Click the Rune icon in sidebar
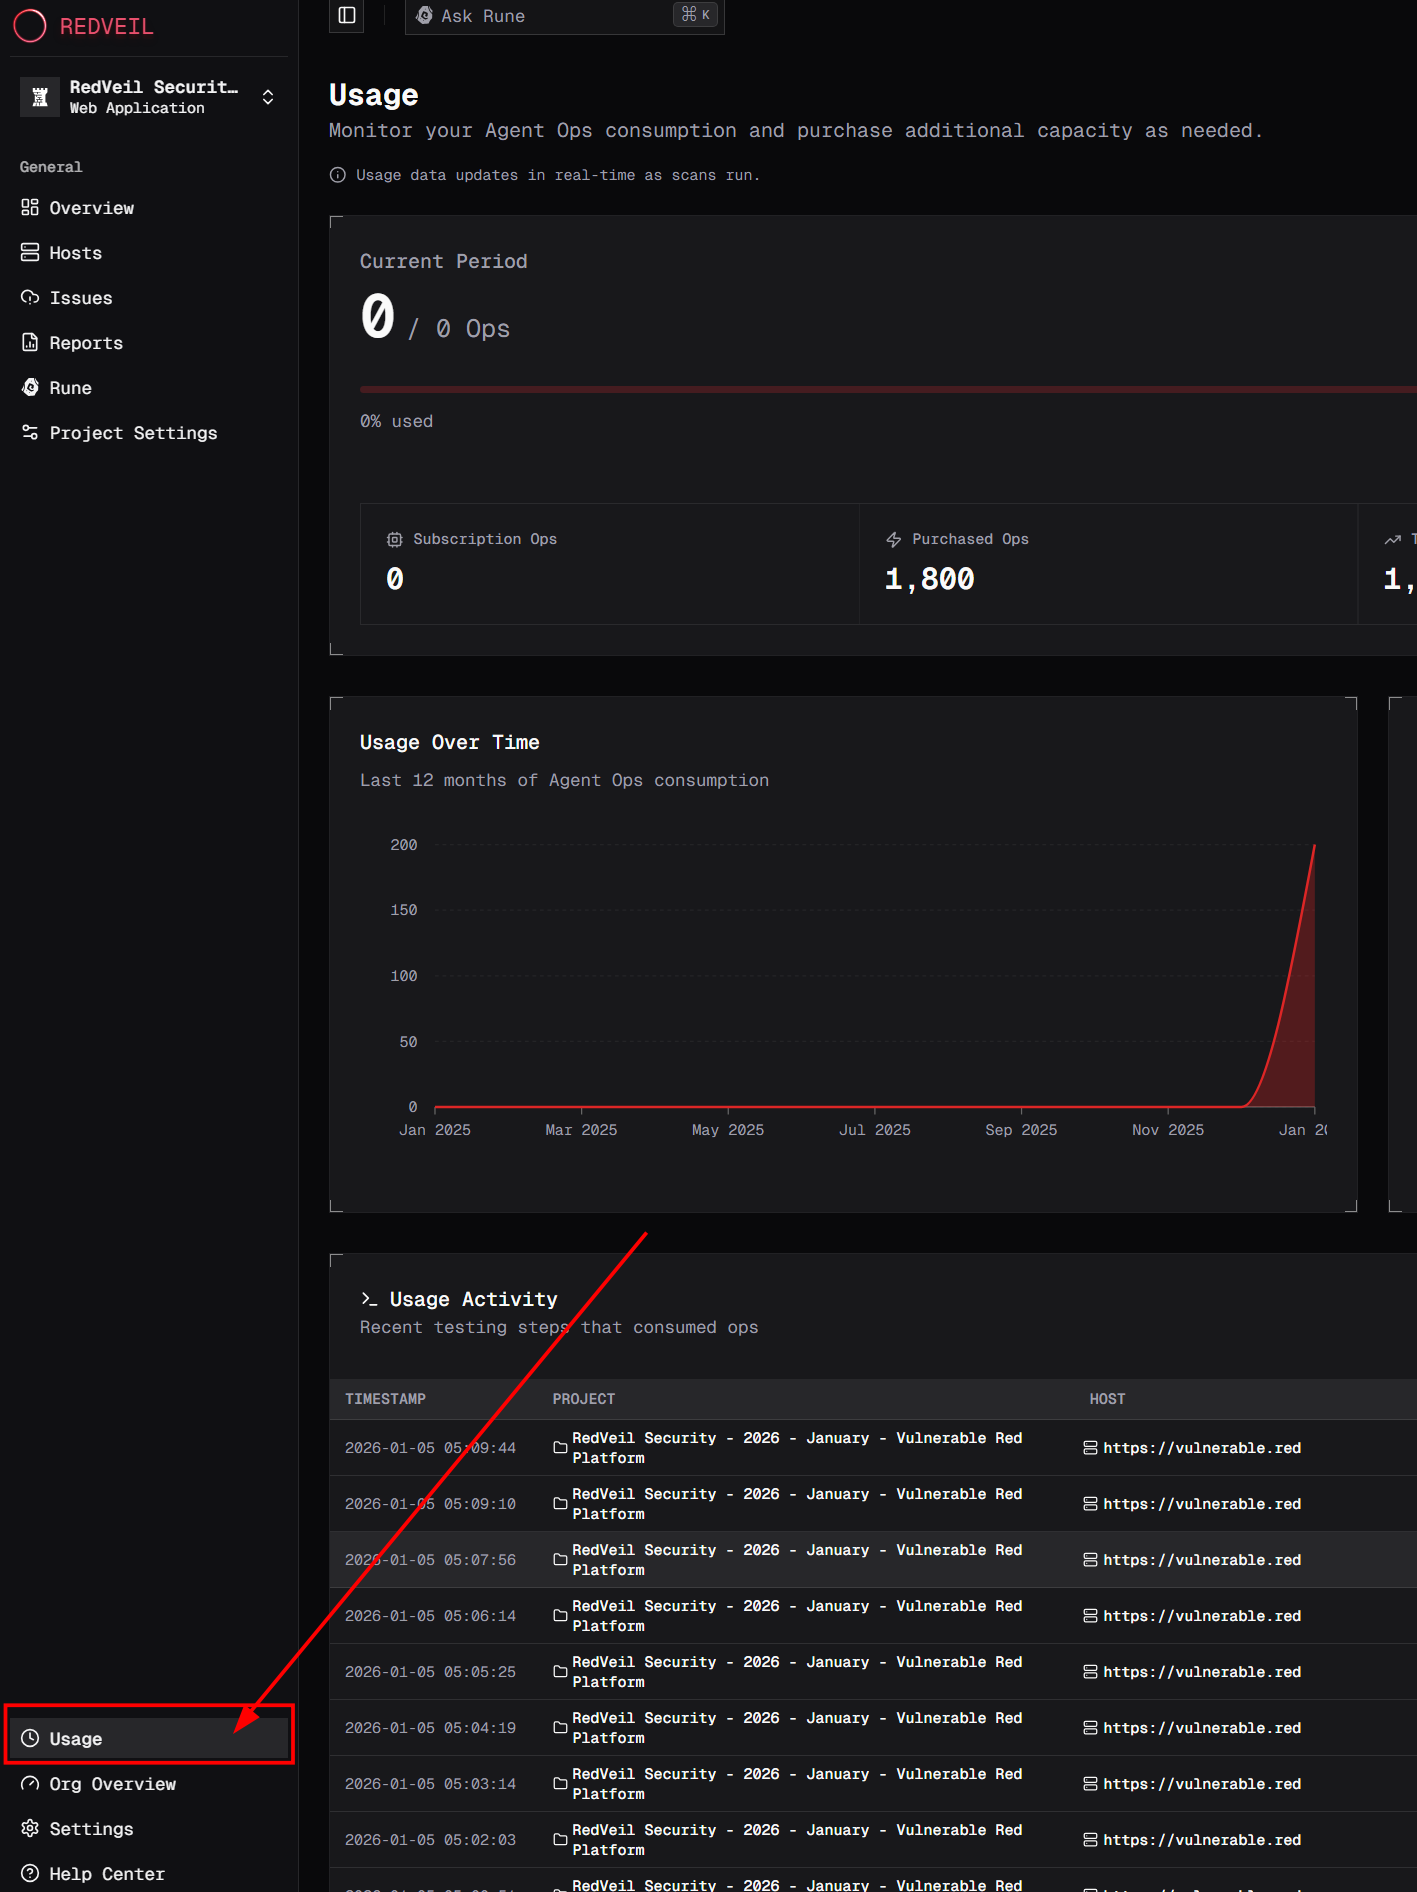Viewport: 1417px width, 1892px height. tap(30, 387)
